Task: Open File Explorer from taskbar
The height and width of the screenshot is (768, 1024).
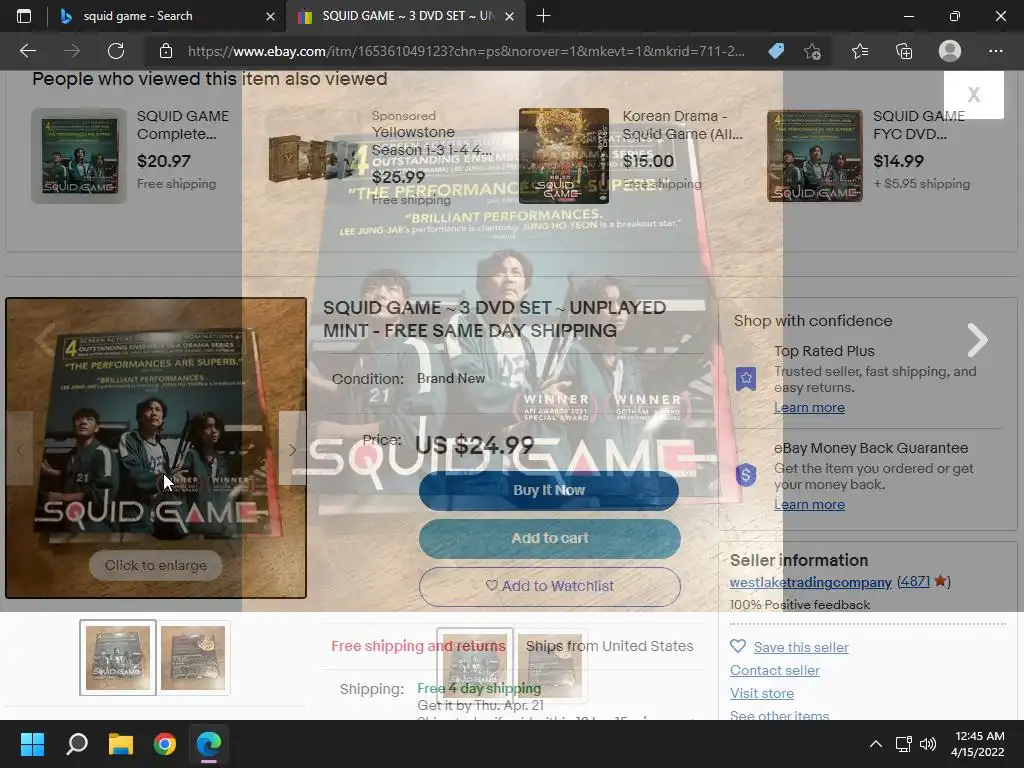Action: [x=121, y=744]
